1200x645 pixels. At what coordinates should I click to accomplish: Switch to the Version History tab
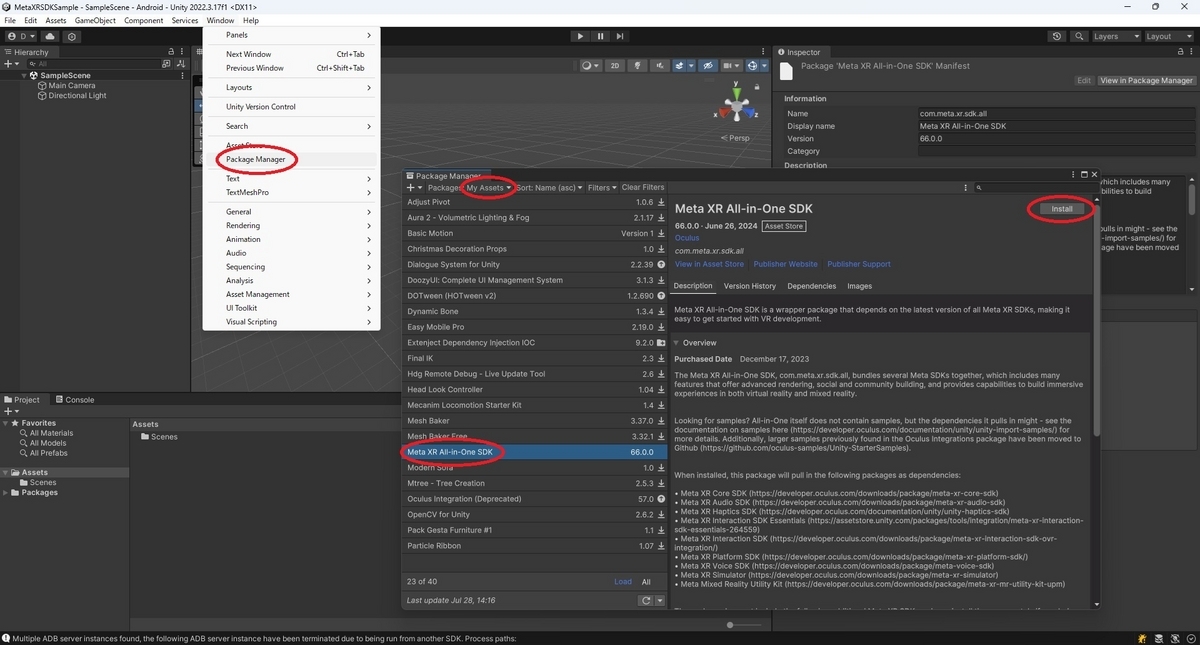(x=749, y=286)
